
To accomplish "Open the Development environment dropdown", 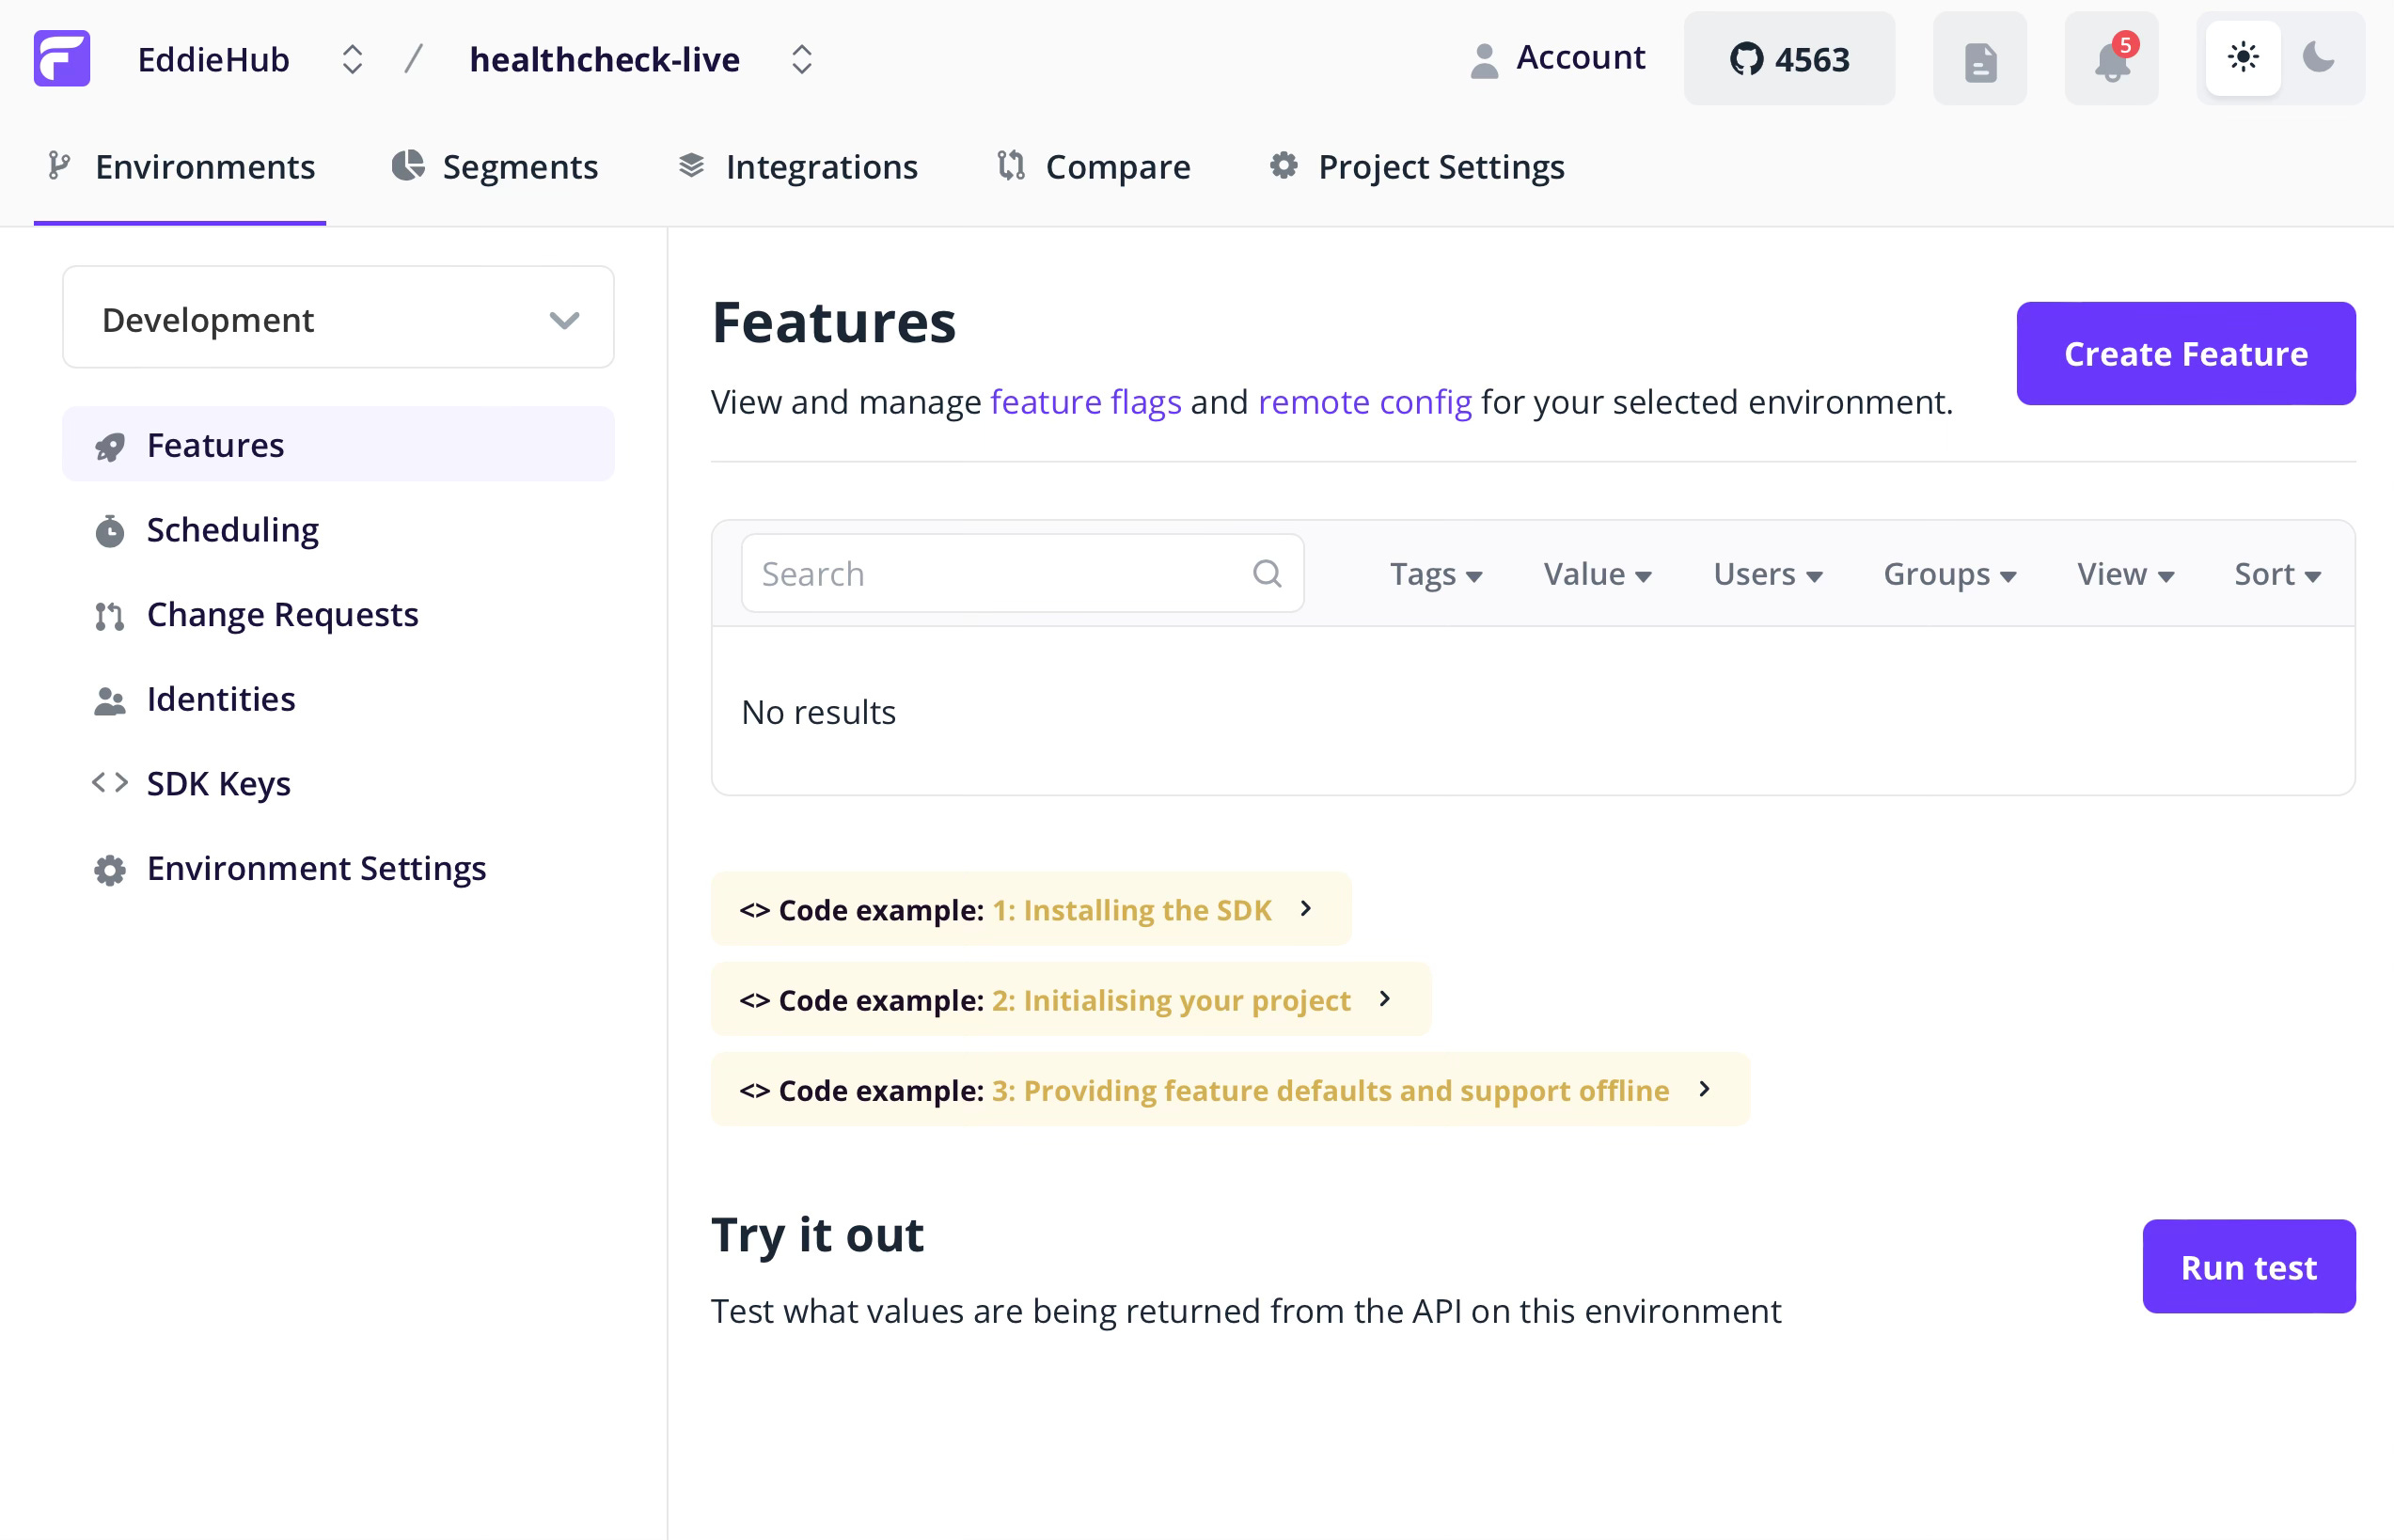I will pyautogui.click(x=338, y=318).
